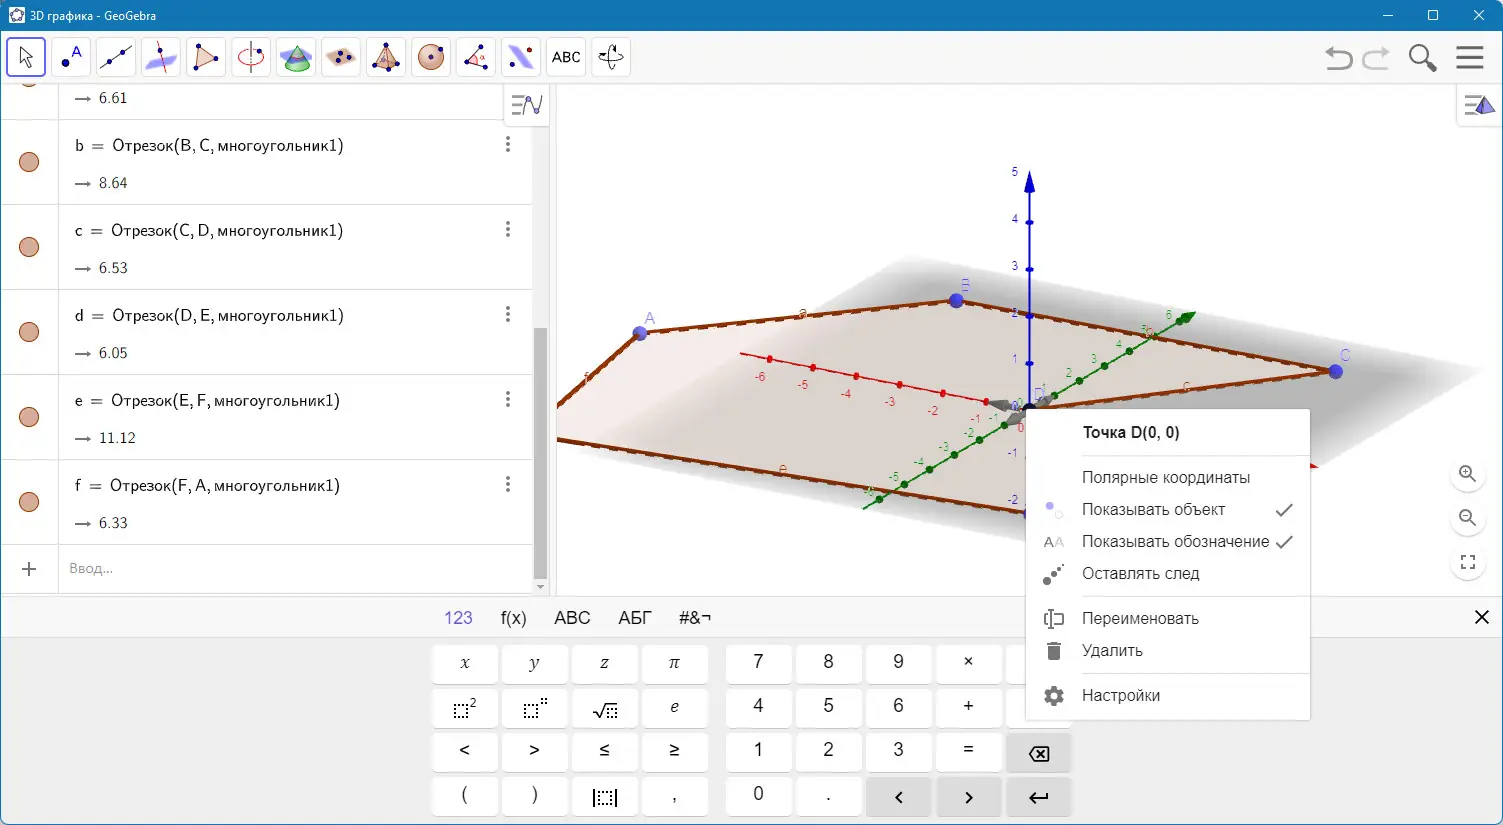Screen dimensions: 1503x825
Task: Select the Move arrow tool
Action: (26, 57)
